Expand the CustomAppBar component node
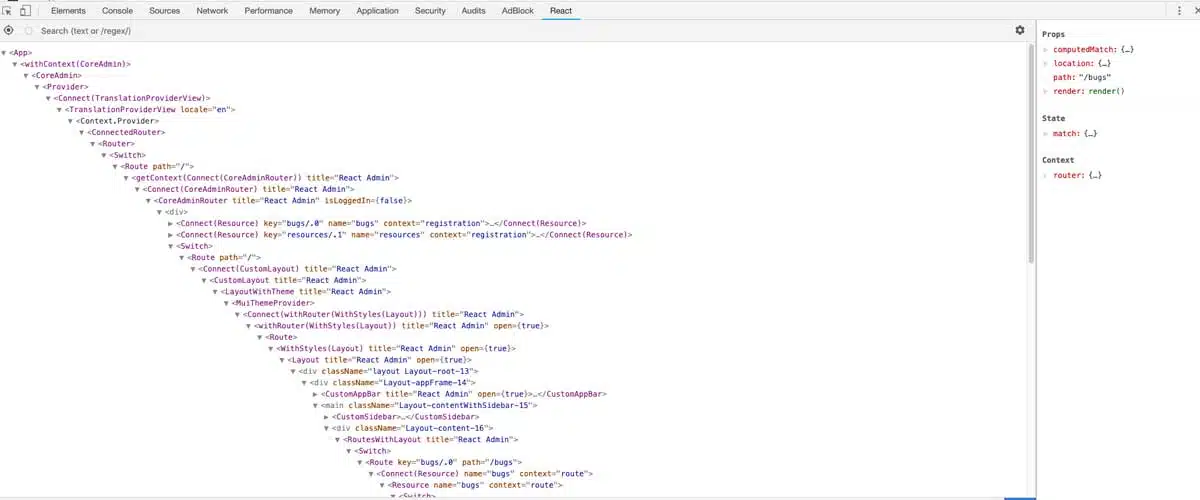The image size is (1200, 500). [x=315, y=395]
